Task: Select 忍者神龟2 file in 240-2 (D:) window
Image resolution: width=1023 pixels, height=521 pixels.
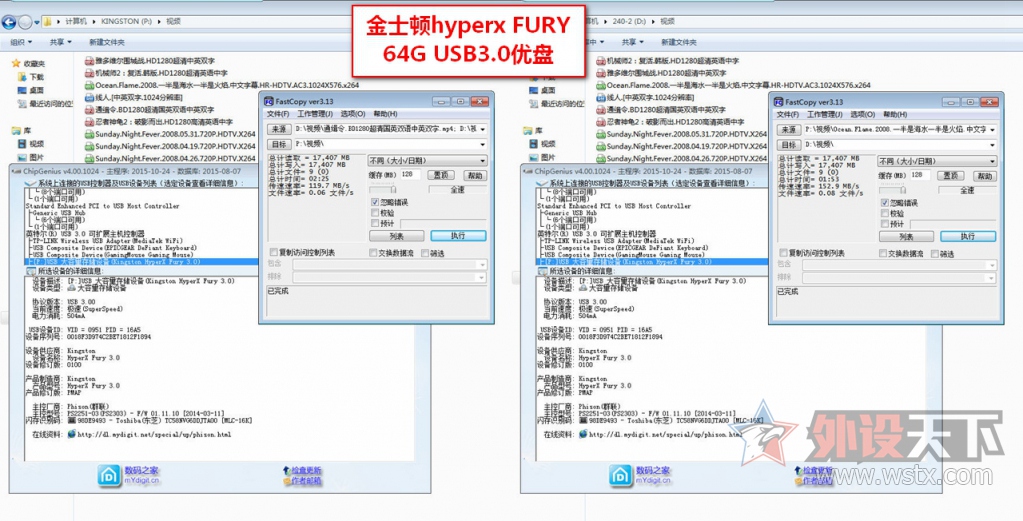Action: coord(670,121)
